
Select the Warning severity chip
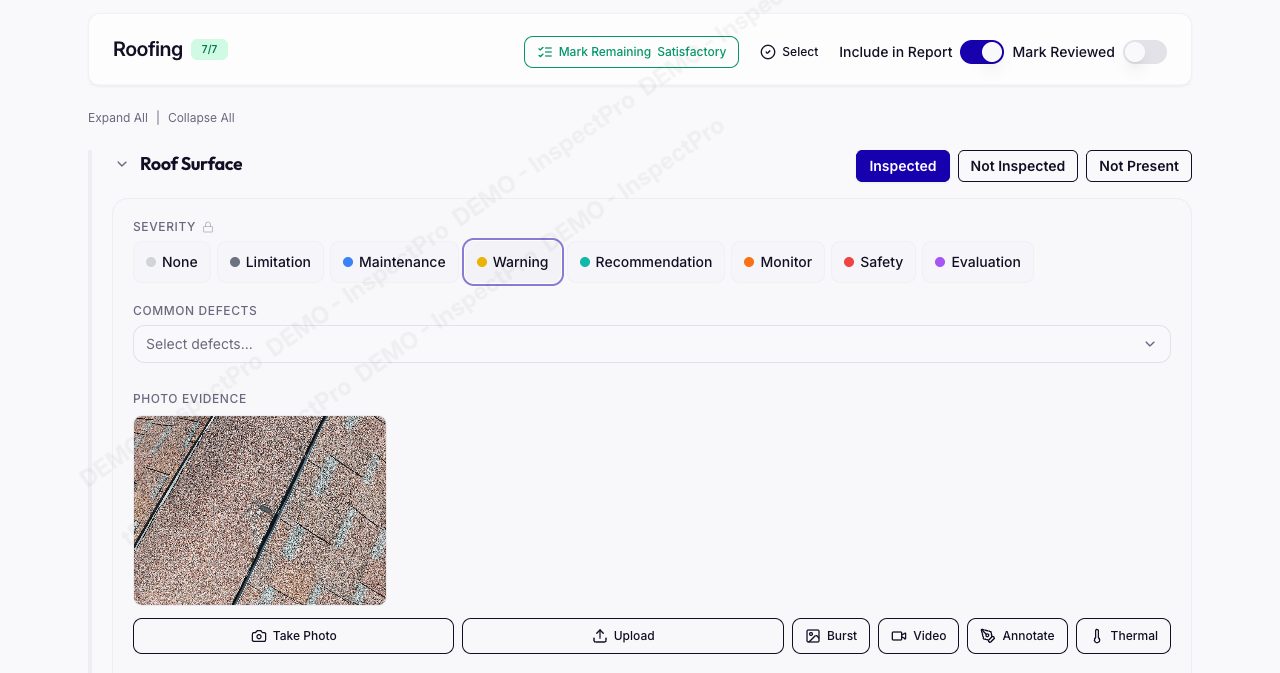[513, 262]
